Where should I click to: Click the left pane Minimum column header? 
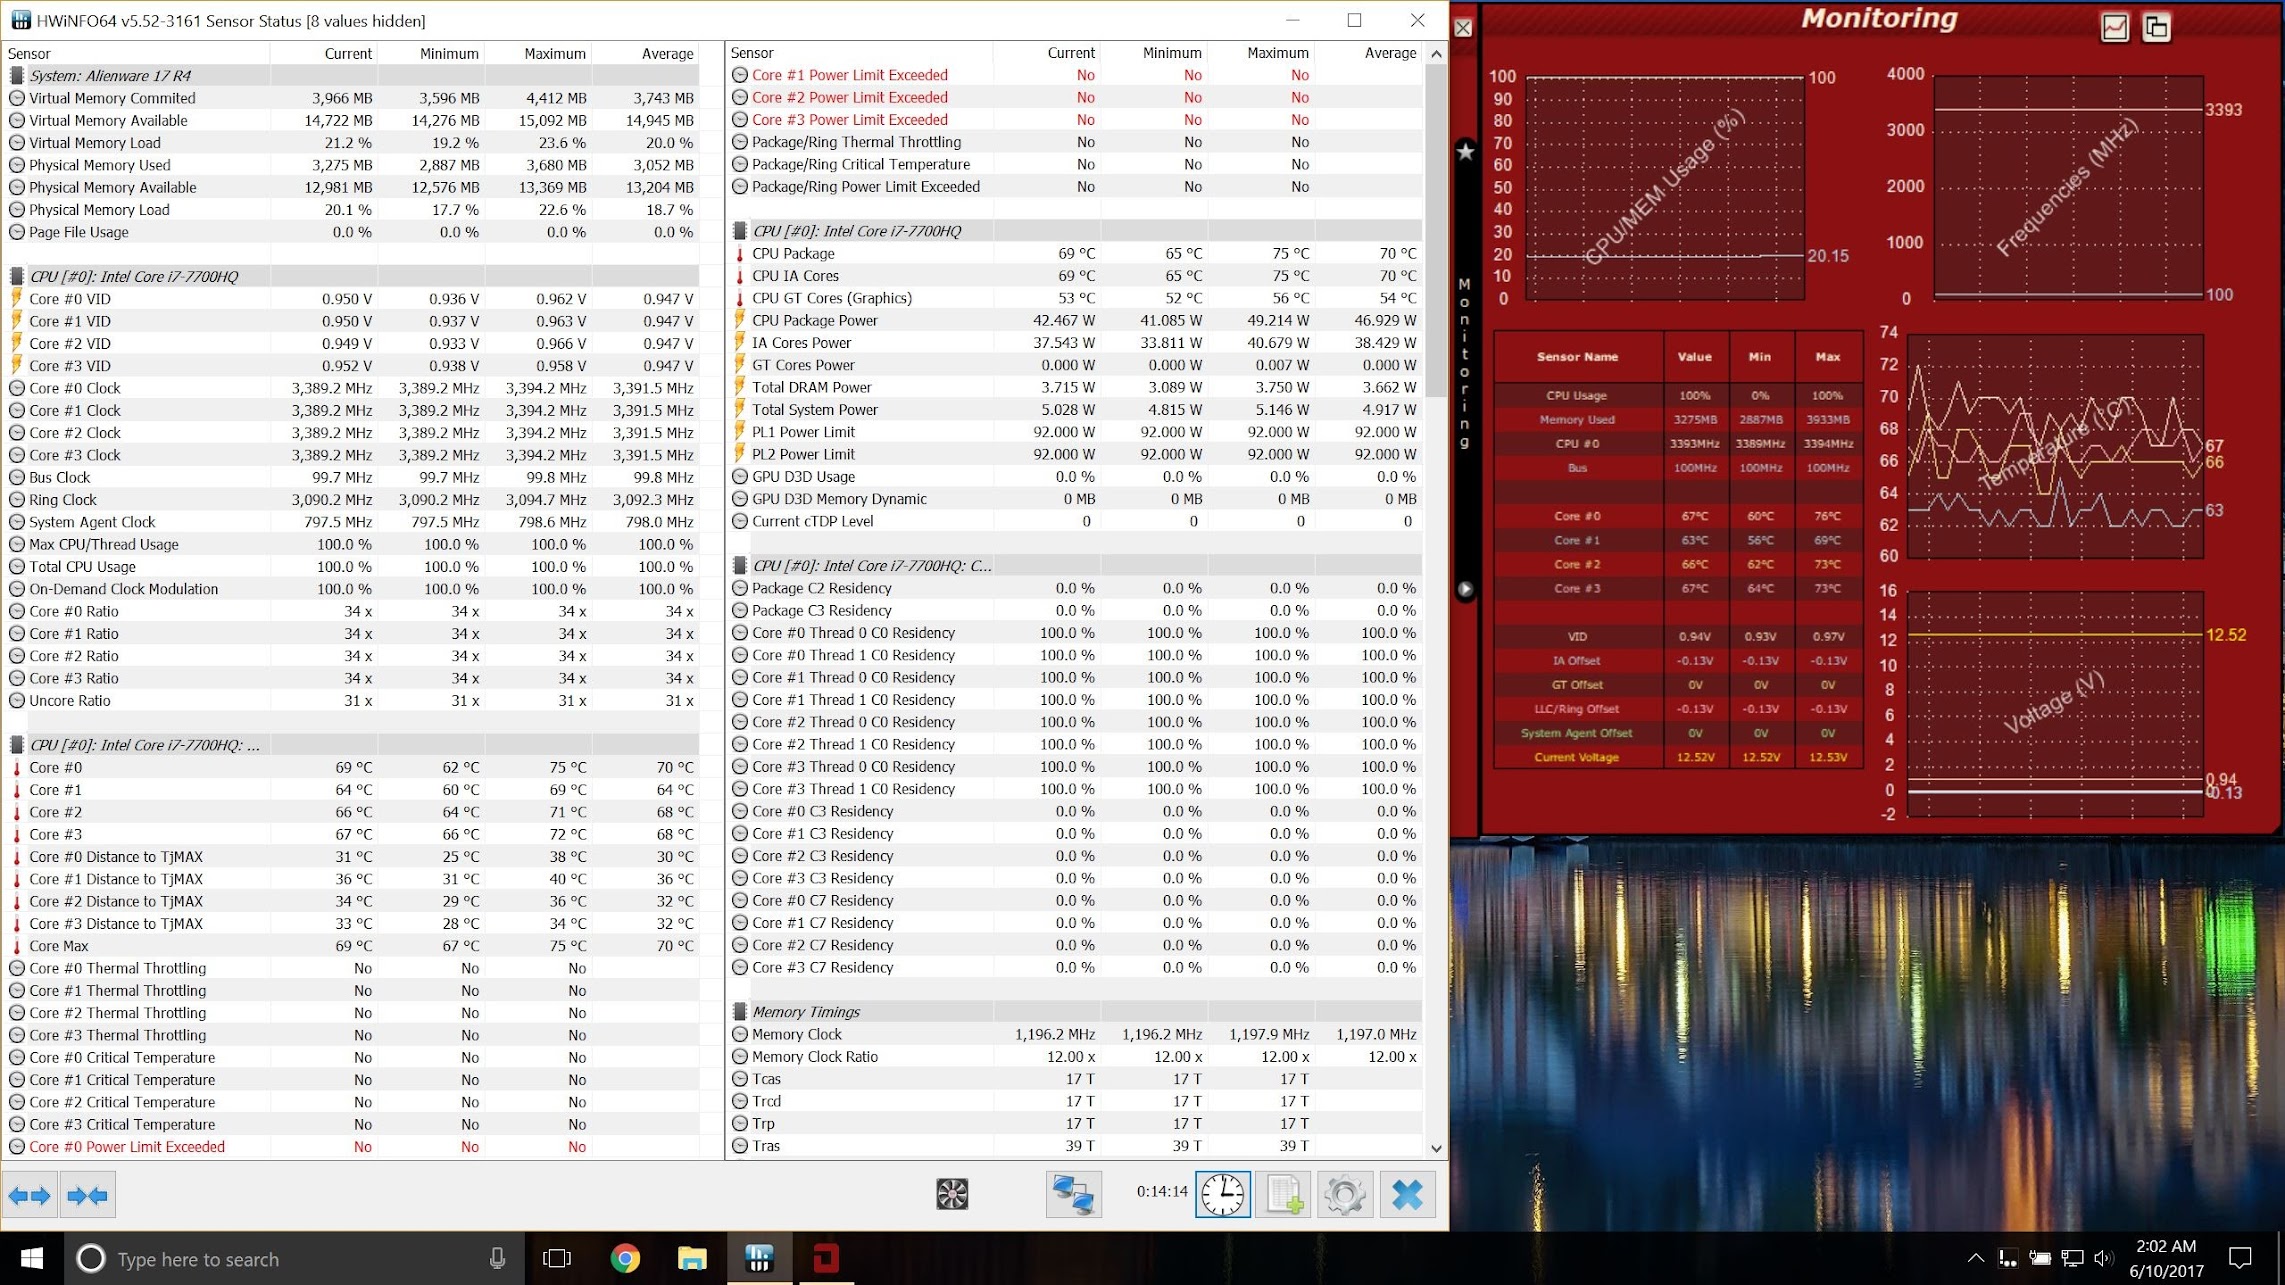tap(431, 54)
